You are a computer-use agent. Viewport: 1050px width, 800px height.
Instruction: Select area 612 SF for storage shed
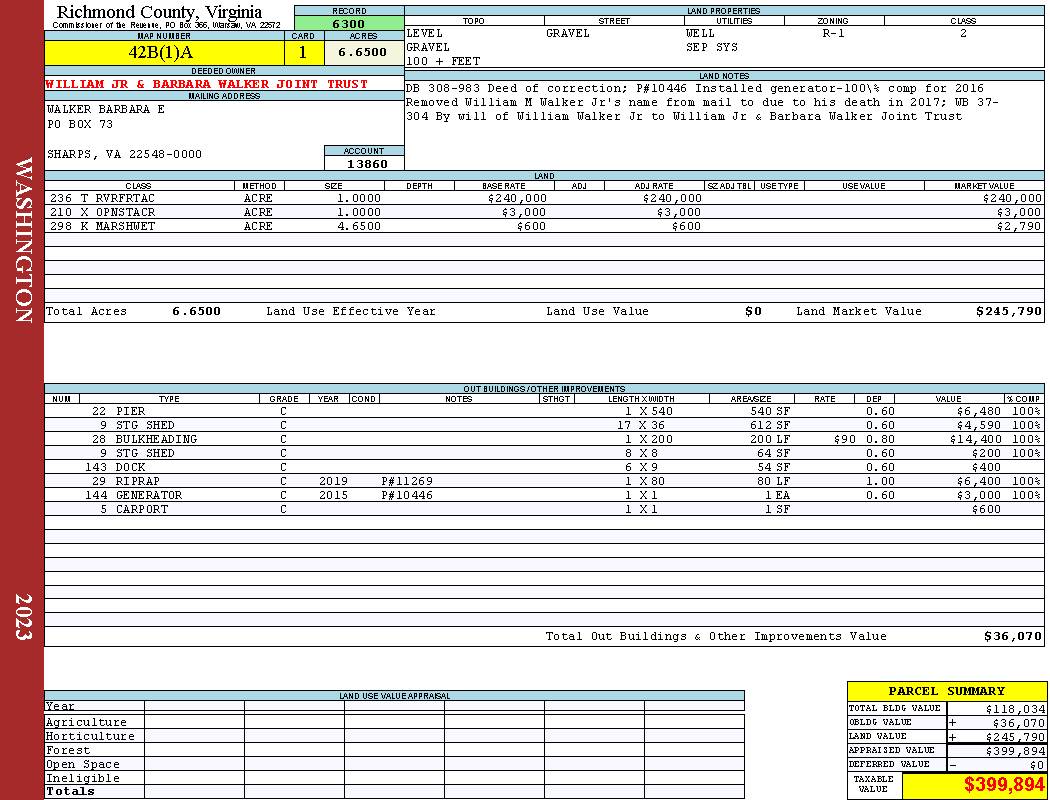click(770, 426)
